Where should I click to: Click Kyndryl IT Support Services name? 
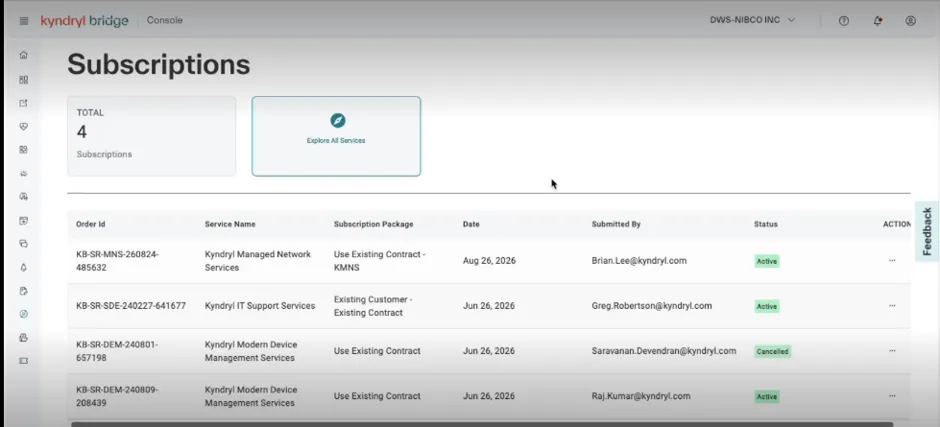[x=260, y=306]
